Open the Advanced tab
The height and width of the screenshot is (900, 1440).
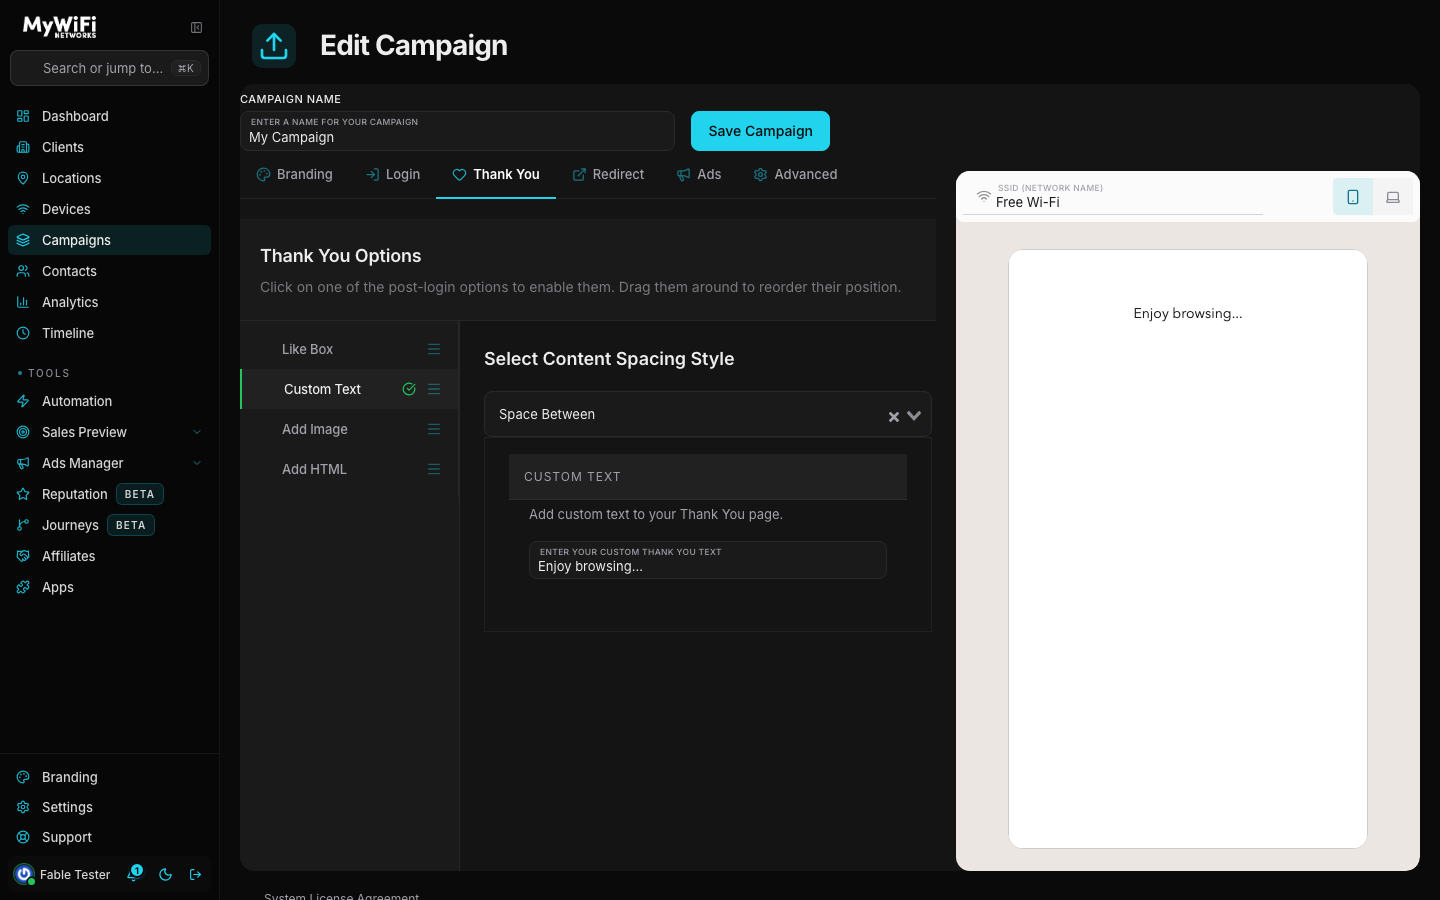click(795, 174)
